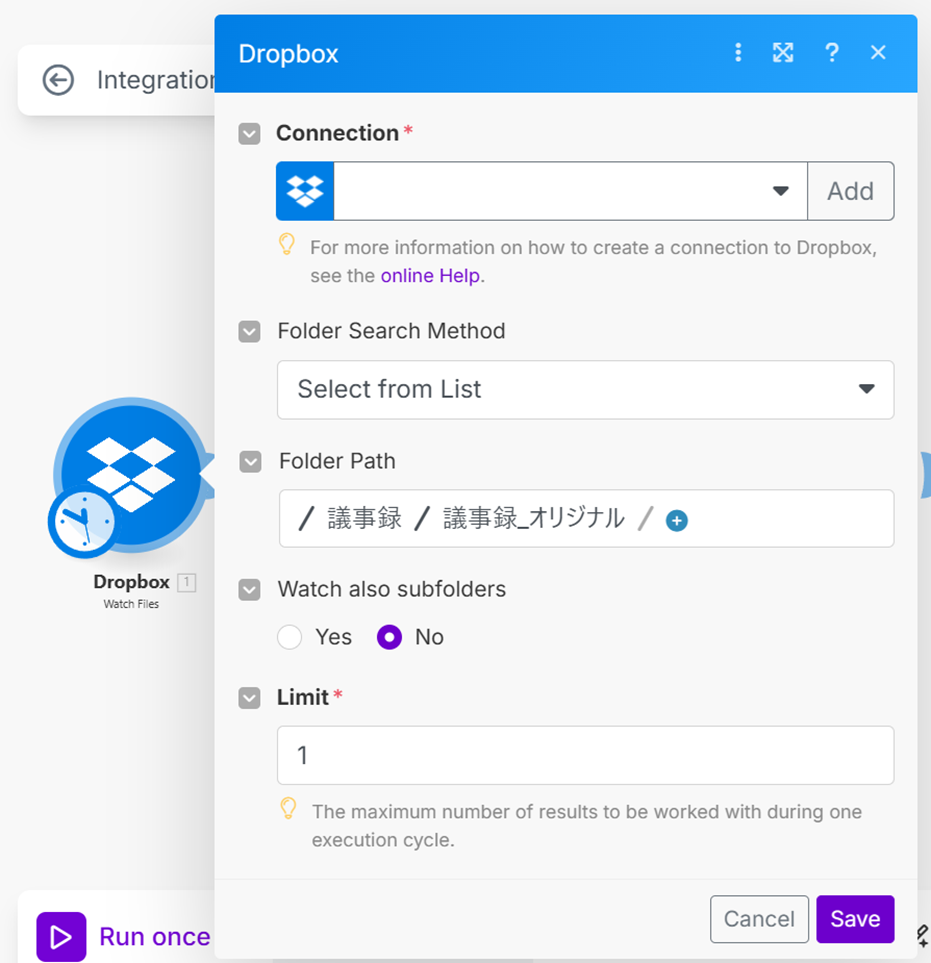This screenshot has width=931, height=963.
Task: Click the Cancel button
Action: click(x=759, y=919)
